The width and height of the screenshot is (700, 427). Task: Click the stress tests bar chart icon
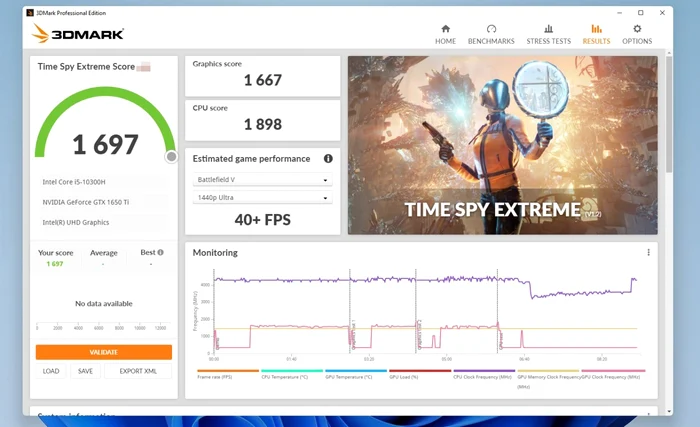tap(549, 29)
